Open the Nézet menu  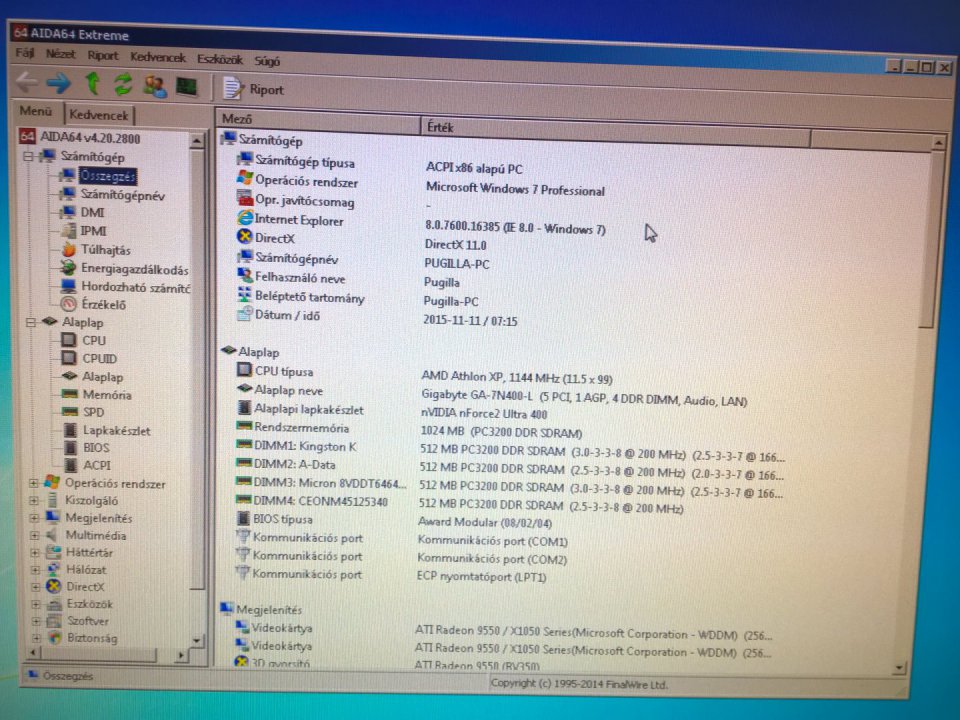pyautogui.click(x=61, y=54)
